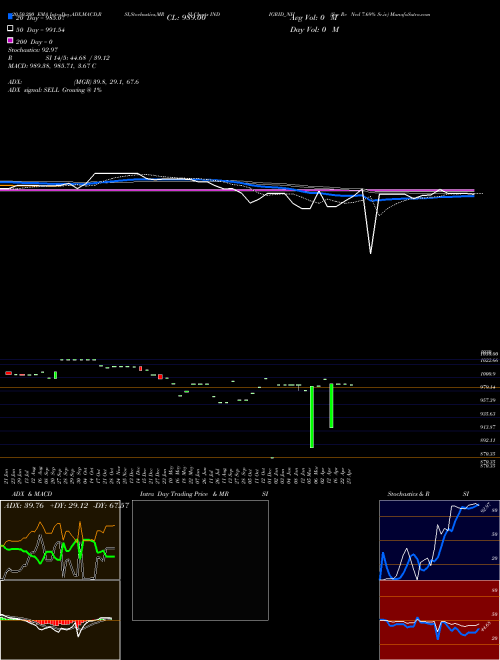Click the magenta 200 Day EMA legend swatch
Screen dimensions: 500x660
pos(10,41)
